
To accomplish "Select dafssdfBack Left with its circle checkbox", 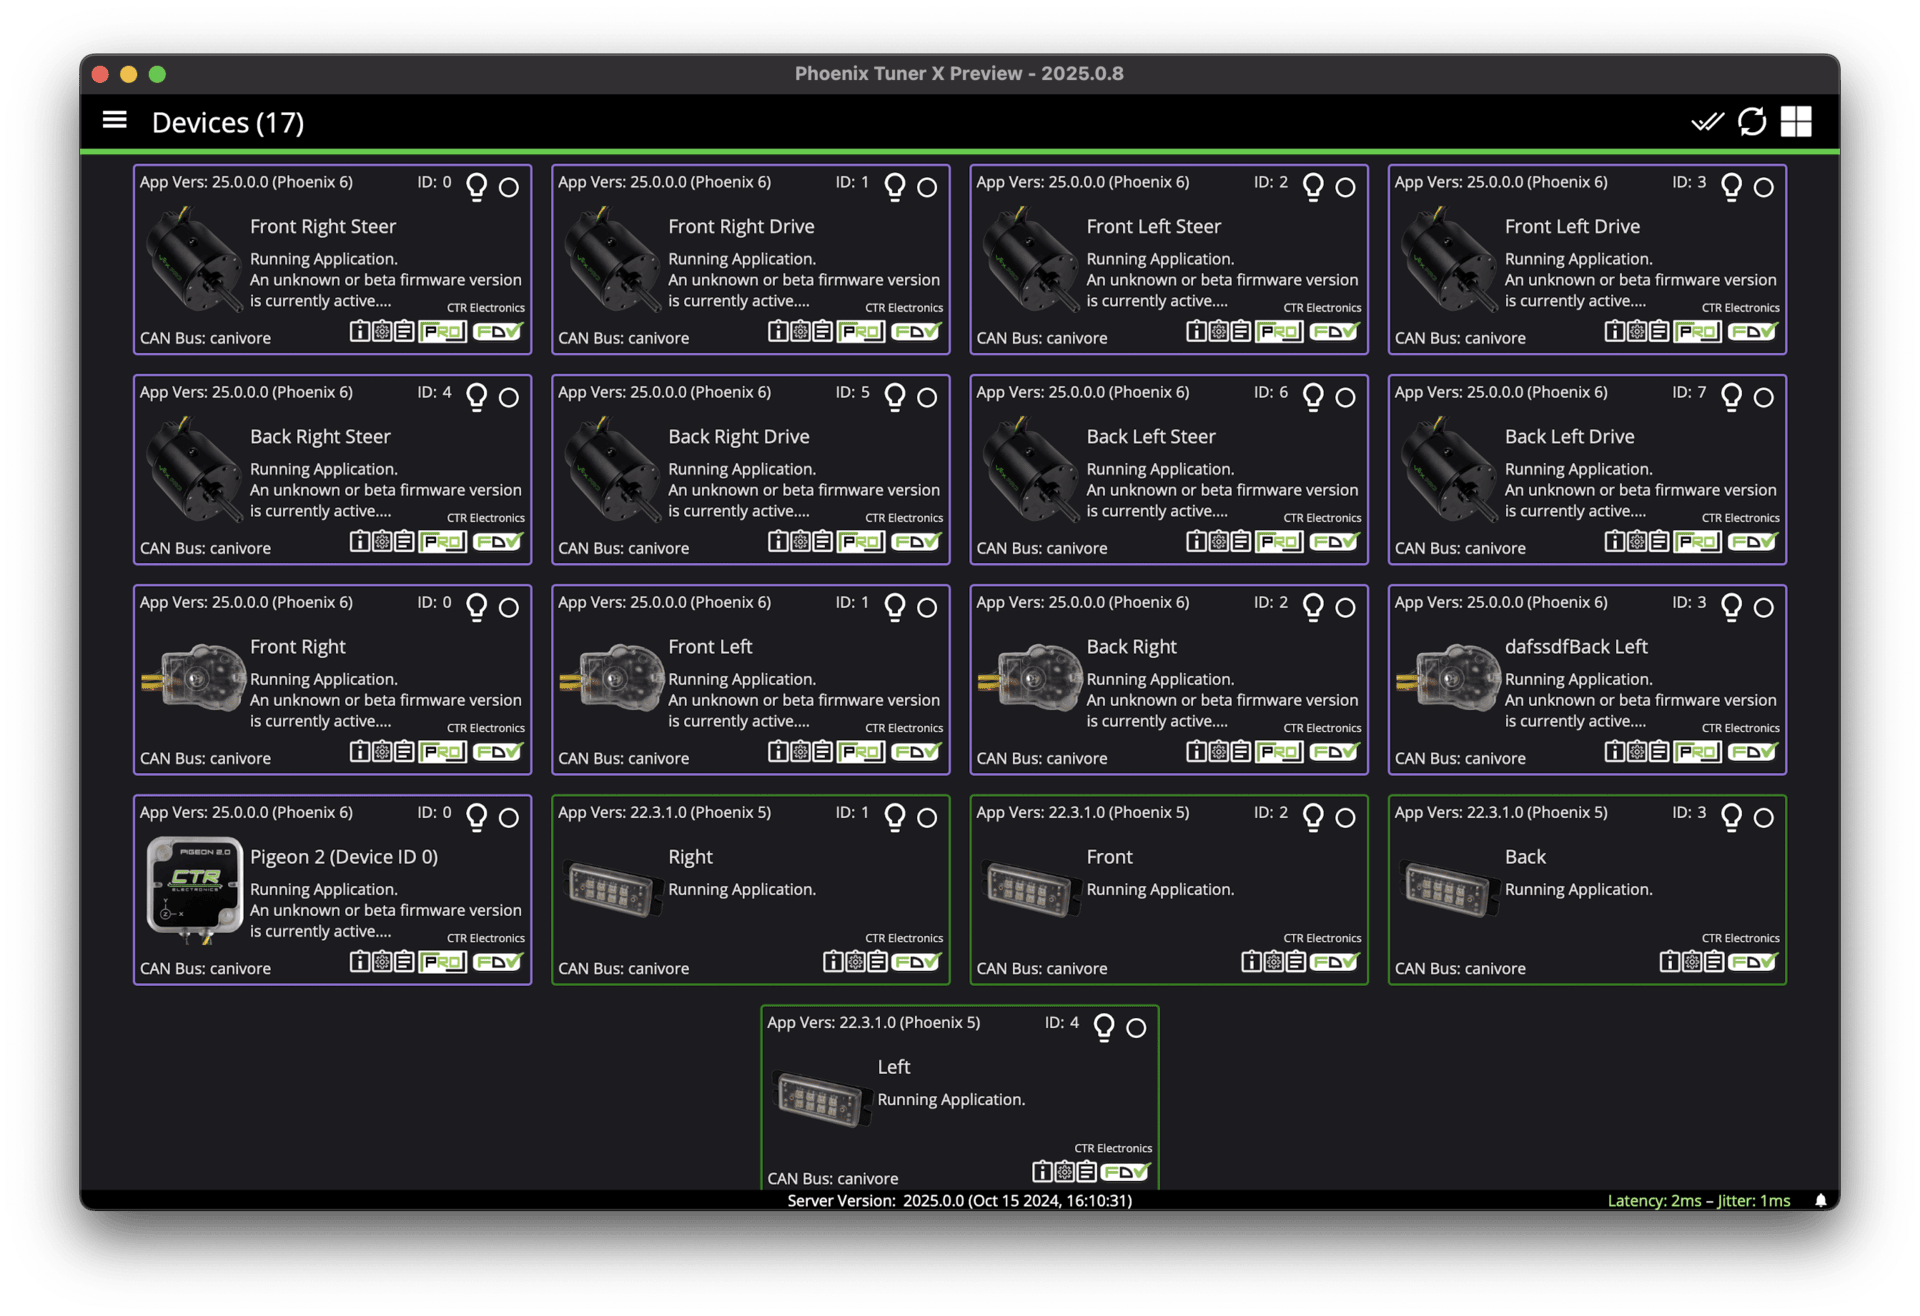I will [x=1763, y=607].
